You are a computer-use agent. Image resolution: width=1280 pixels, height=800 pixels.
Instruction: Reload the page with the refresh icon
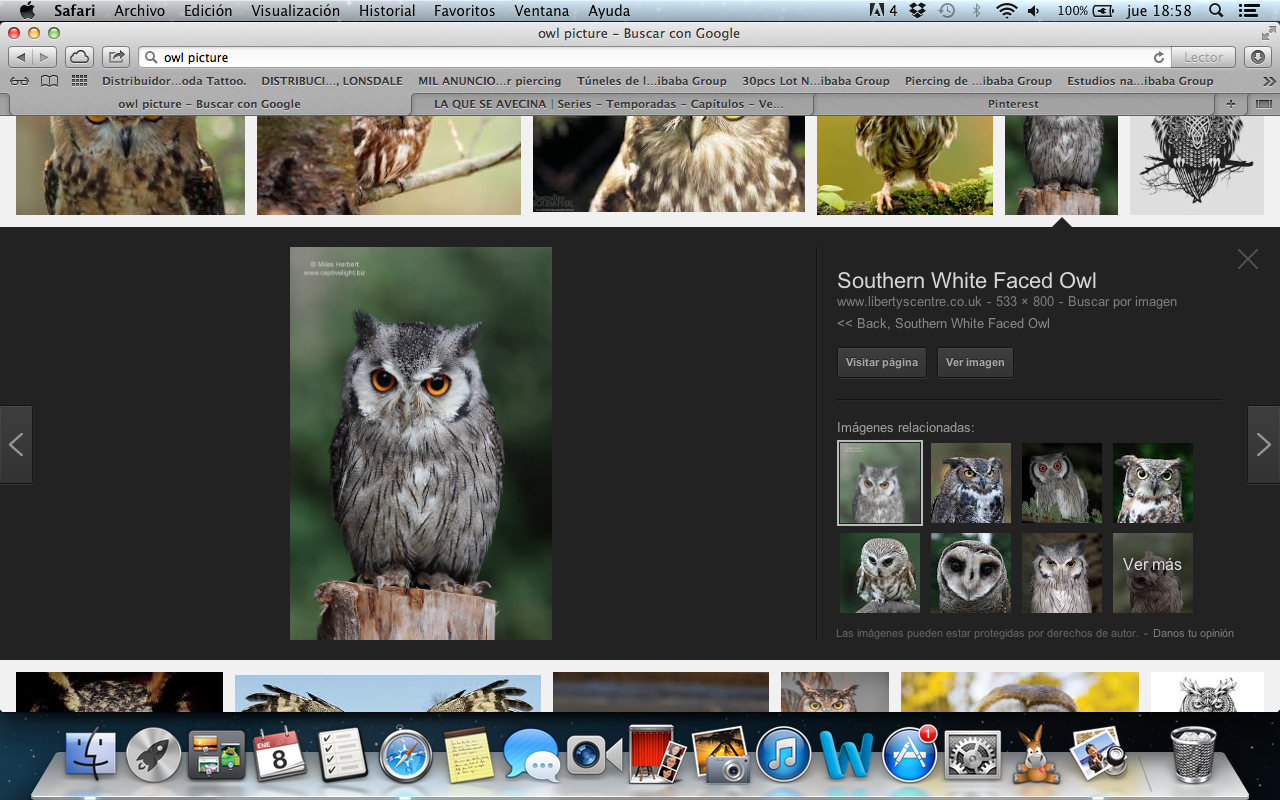pyautogui.click(x=1159, y=57)
